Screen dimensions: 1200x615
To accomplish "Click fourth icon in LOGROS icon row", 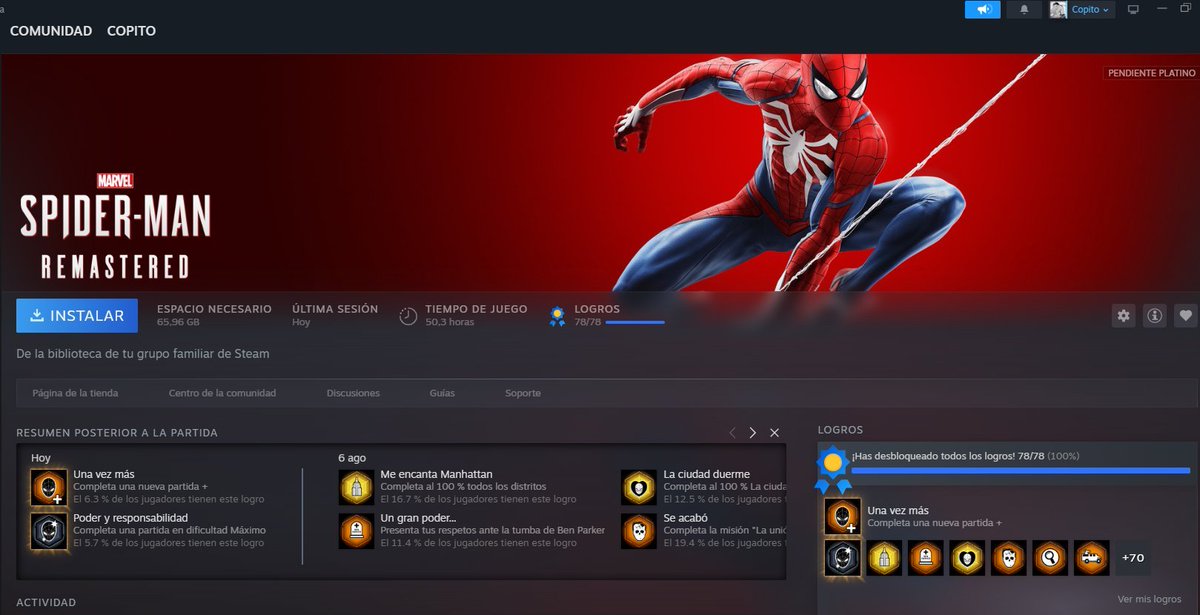I will tap(967, 558).
